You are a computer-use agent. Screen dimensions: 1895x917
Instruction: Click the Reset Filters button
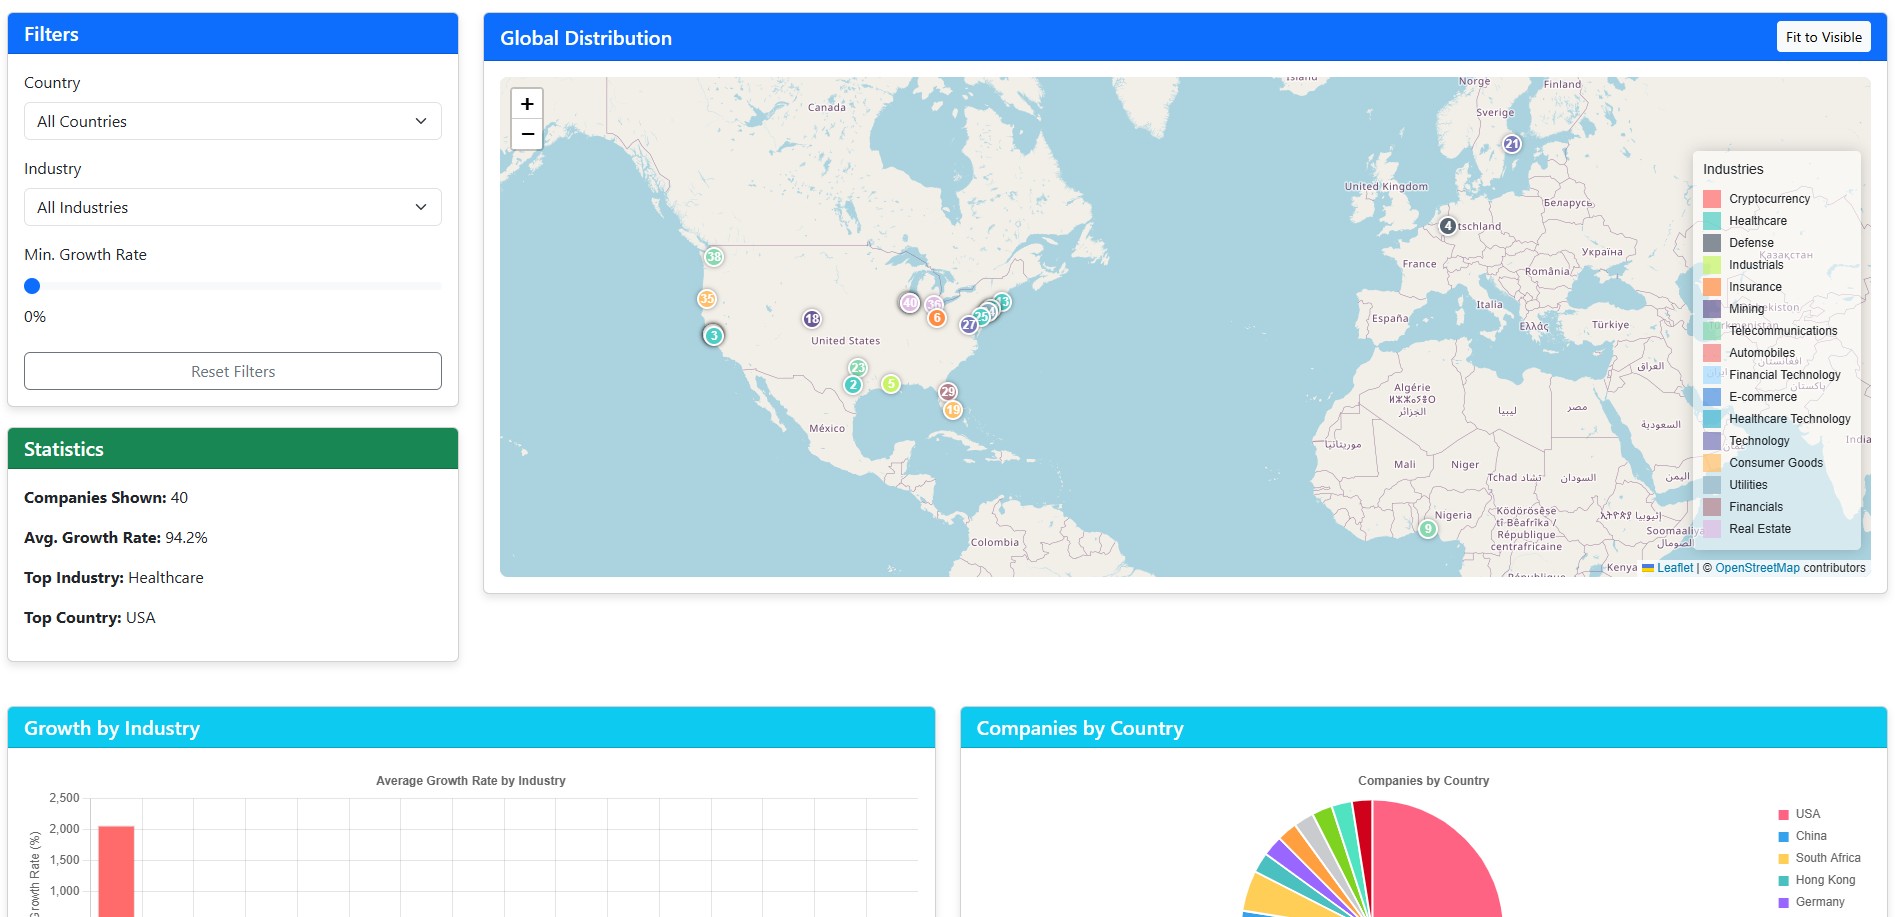click(x=233, y=371)
